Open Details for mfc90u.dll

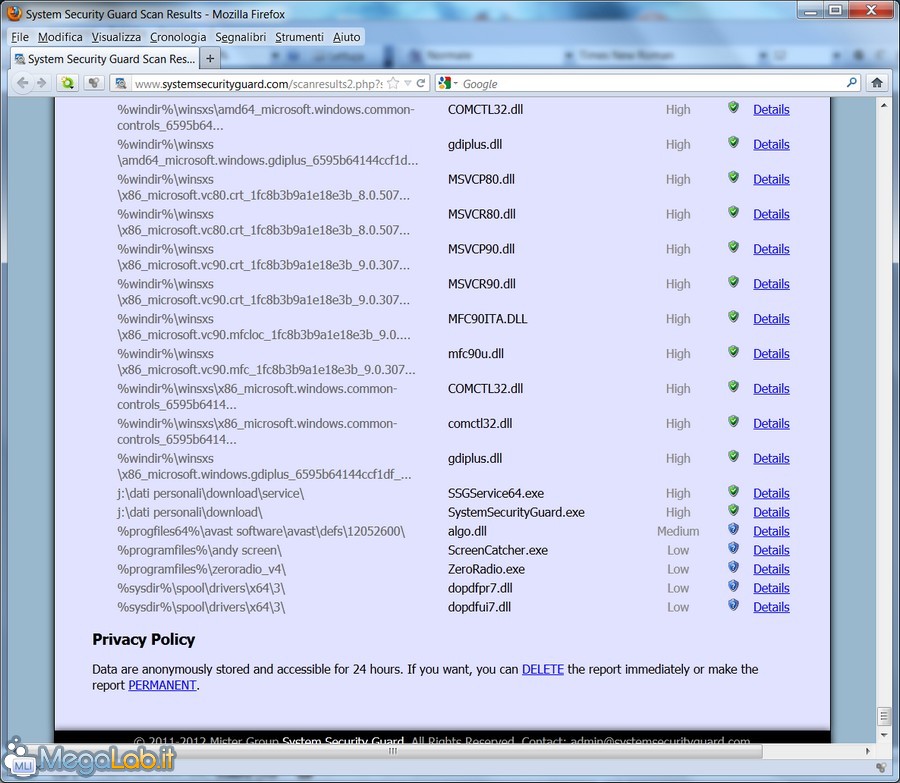coord(771,354)
